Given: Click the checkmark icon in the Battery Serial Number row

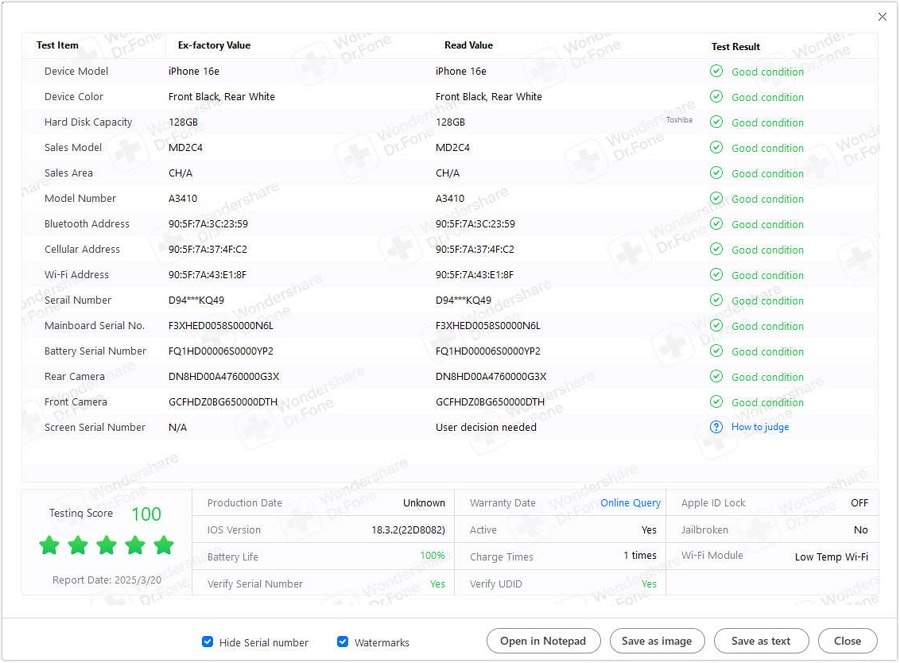Looking at the screenshot, I should [716, 351].
